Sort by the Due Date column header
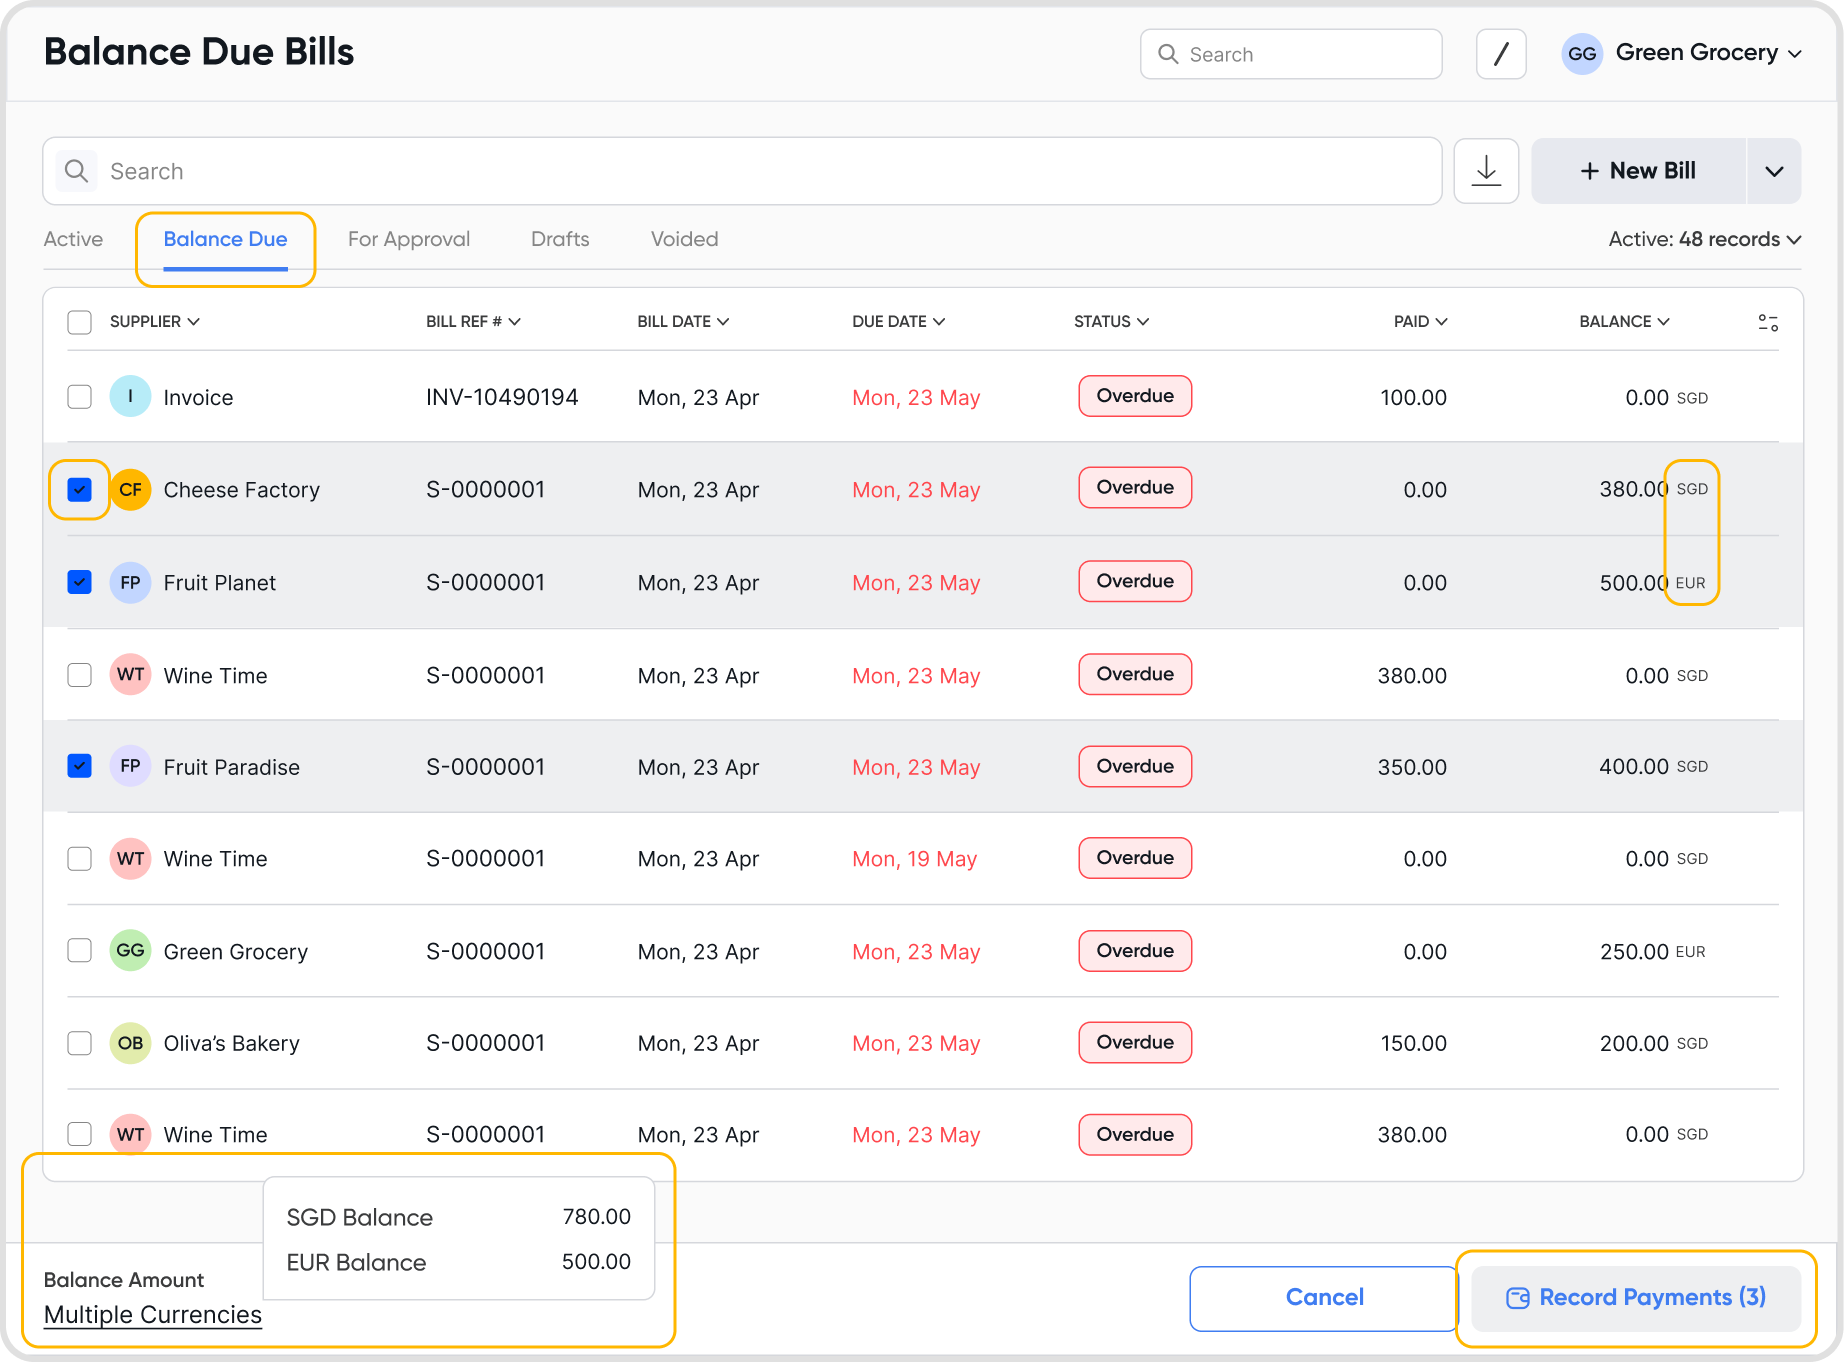 897,322
